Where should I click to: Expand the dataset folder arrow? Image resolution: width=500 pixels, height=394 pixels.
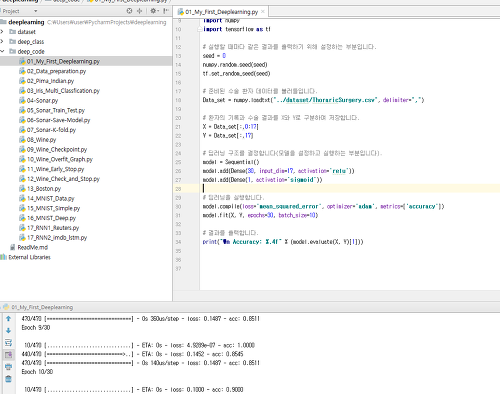click(x=2, y=32)
